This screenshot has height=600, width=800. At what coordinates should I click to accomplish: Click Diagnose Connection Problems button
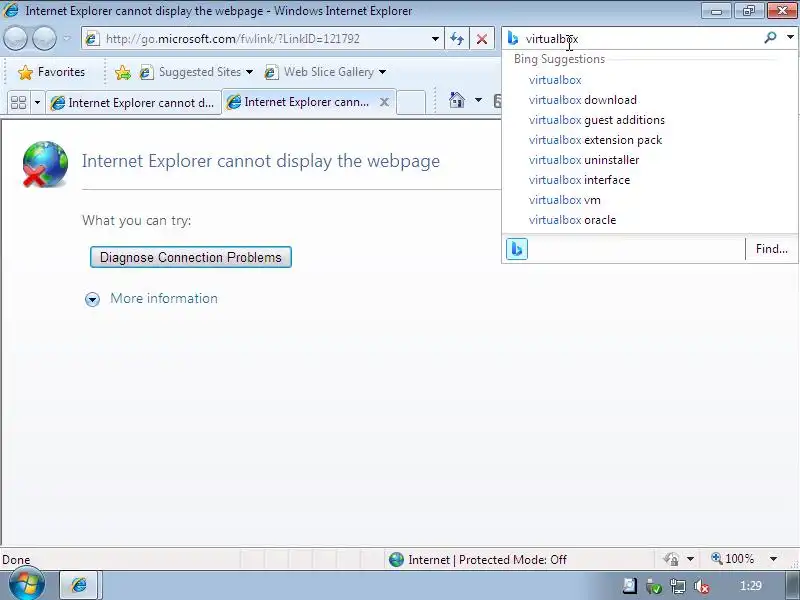[x=191, y=257]
